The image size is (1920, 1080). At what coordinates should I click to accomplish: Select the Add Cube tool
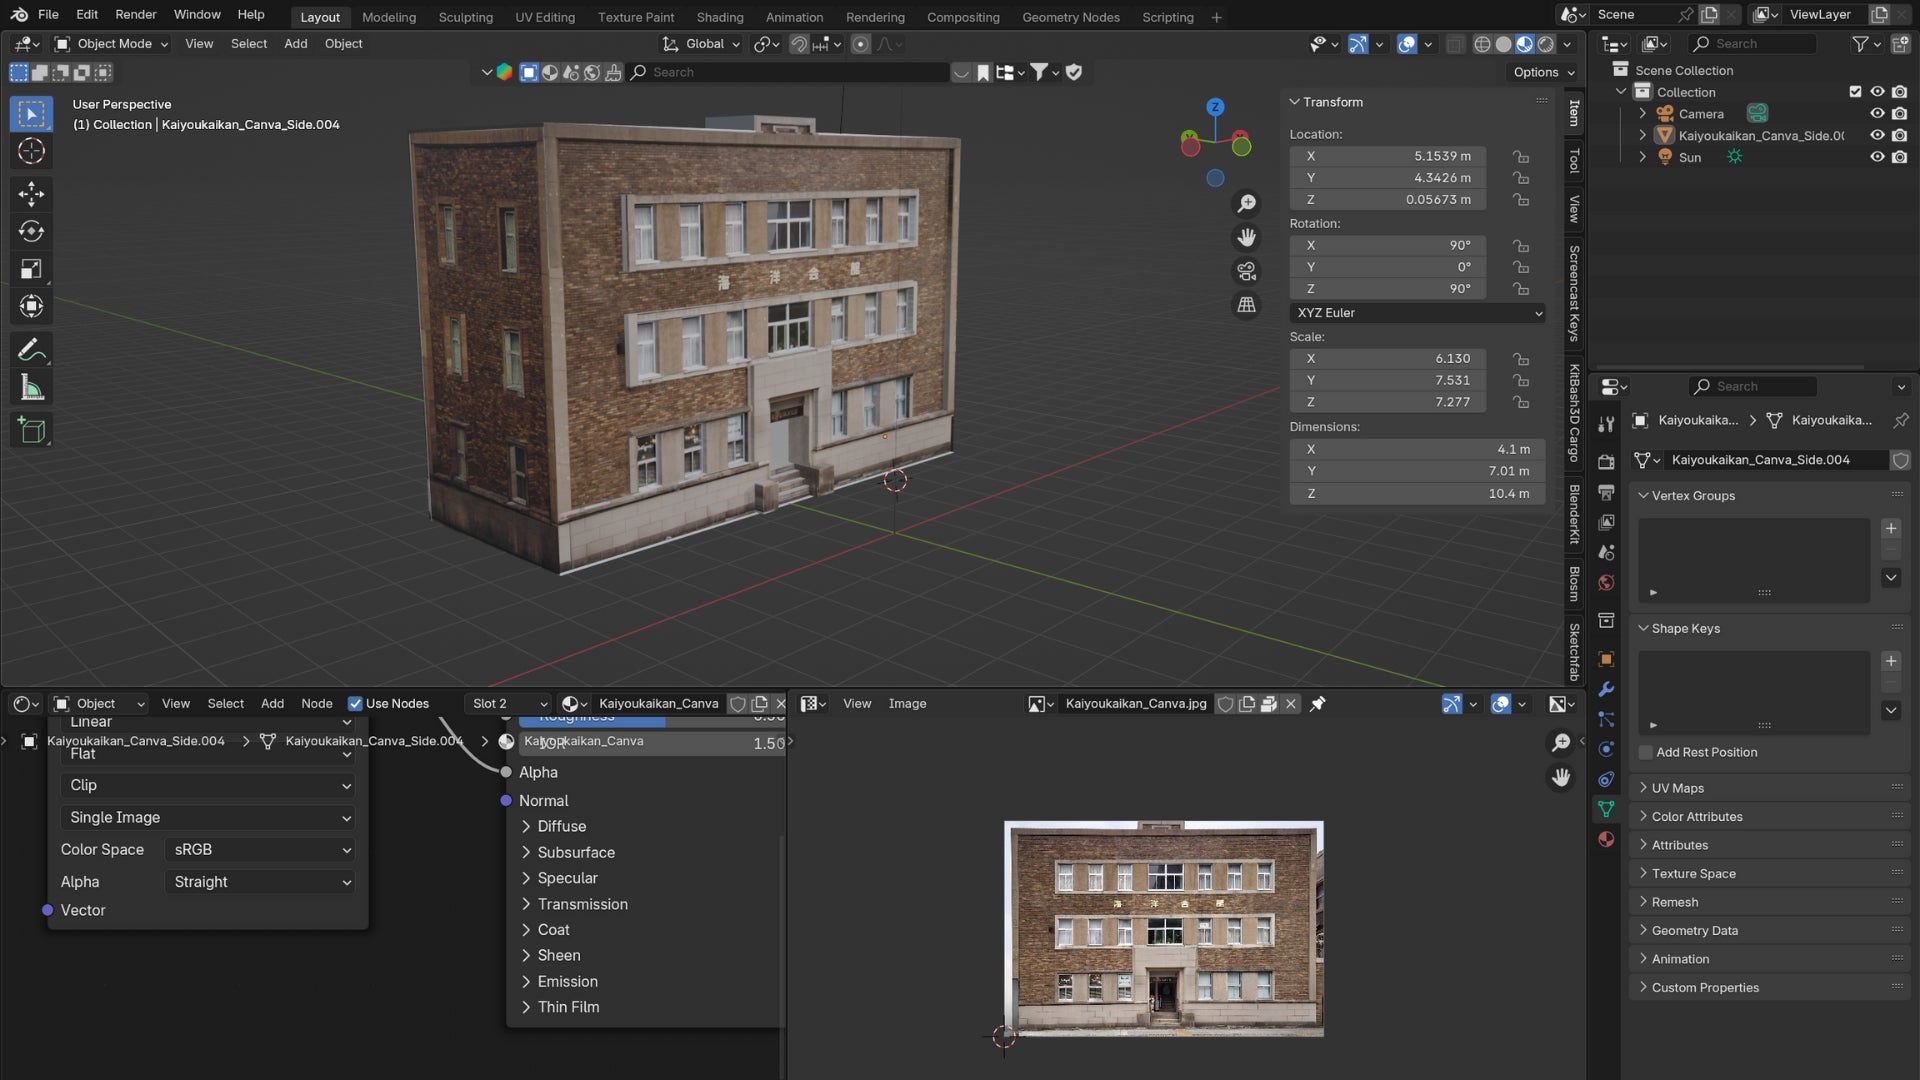tap(31, 431)
